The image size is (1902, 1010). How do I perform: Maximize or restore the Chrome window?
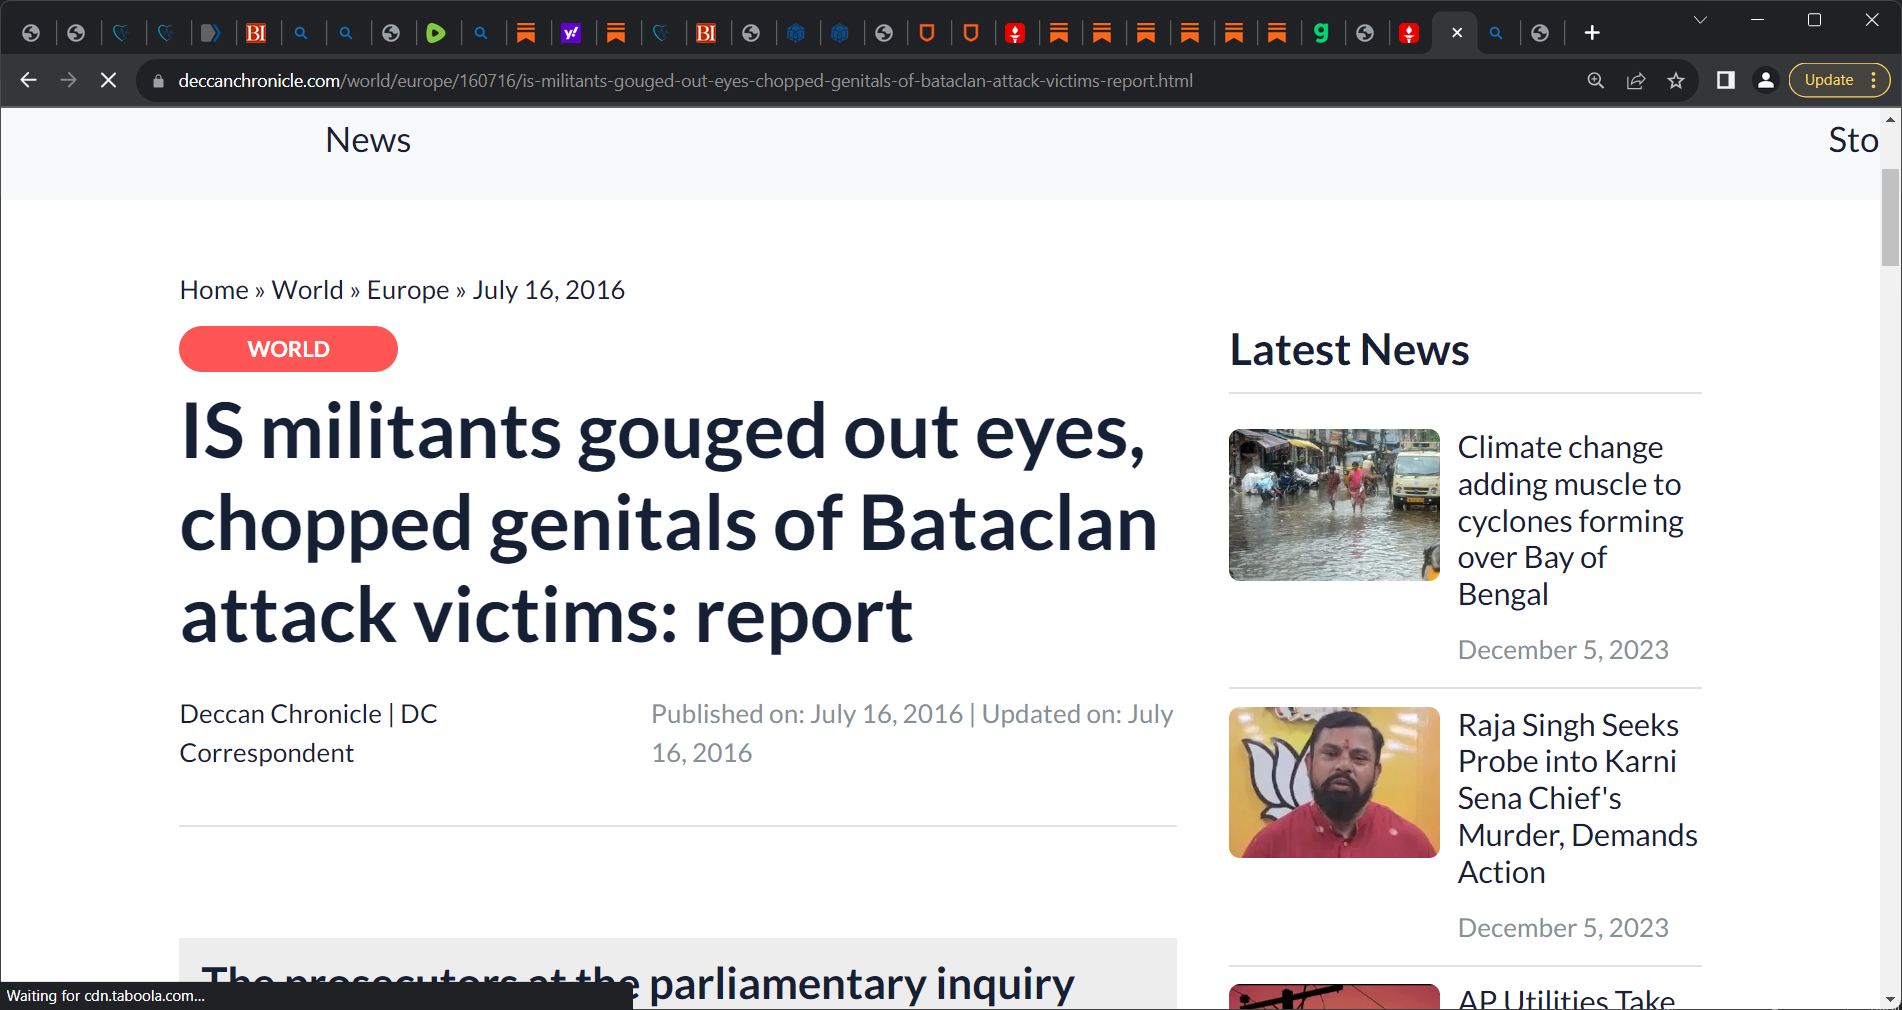(x=1814, y=20)
